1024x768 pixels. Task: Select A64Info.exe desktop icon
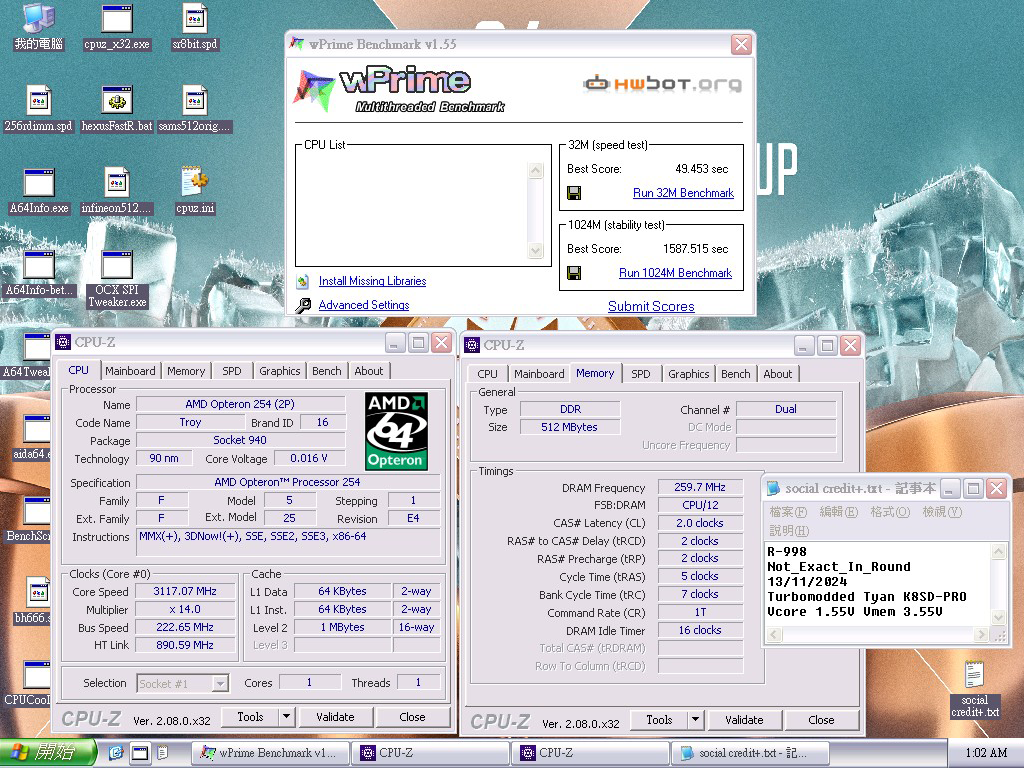point(39,191)
